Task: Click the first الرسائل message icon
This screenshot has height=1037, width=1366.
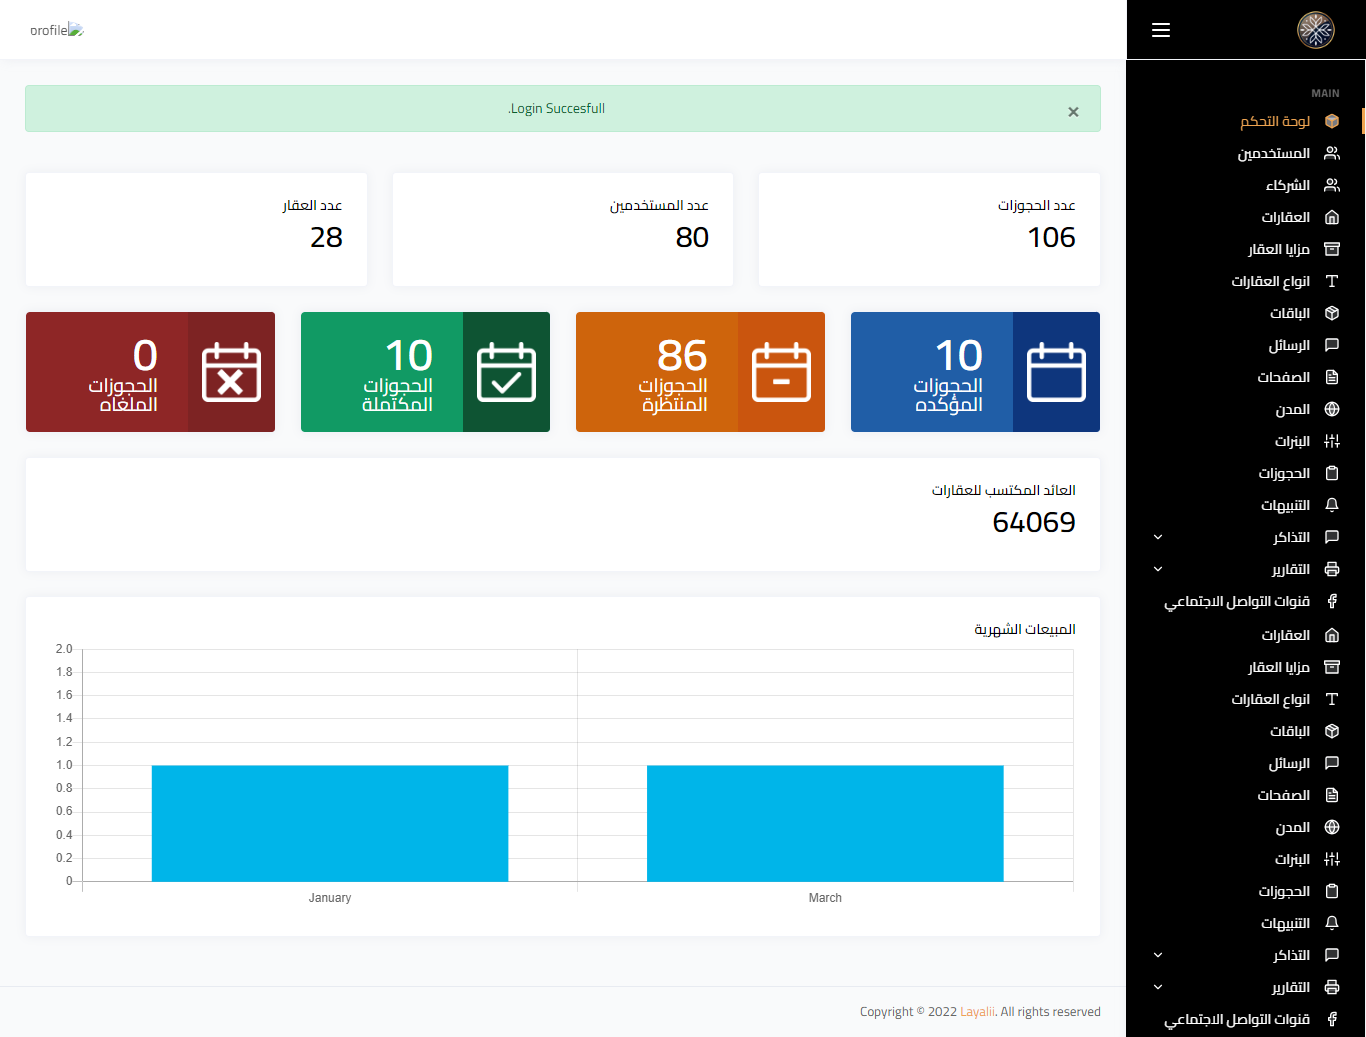Action: (x=1332, y=345)
